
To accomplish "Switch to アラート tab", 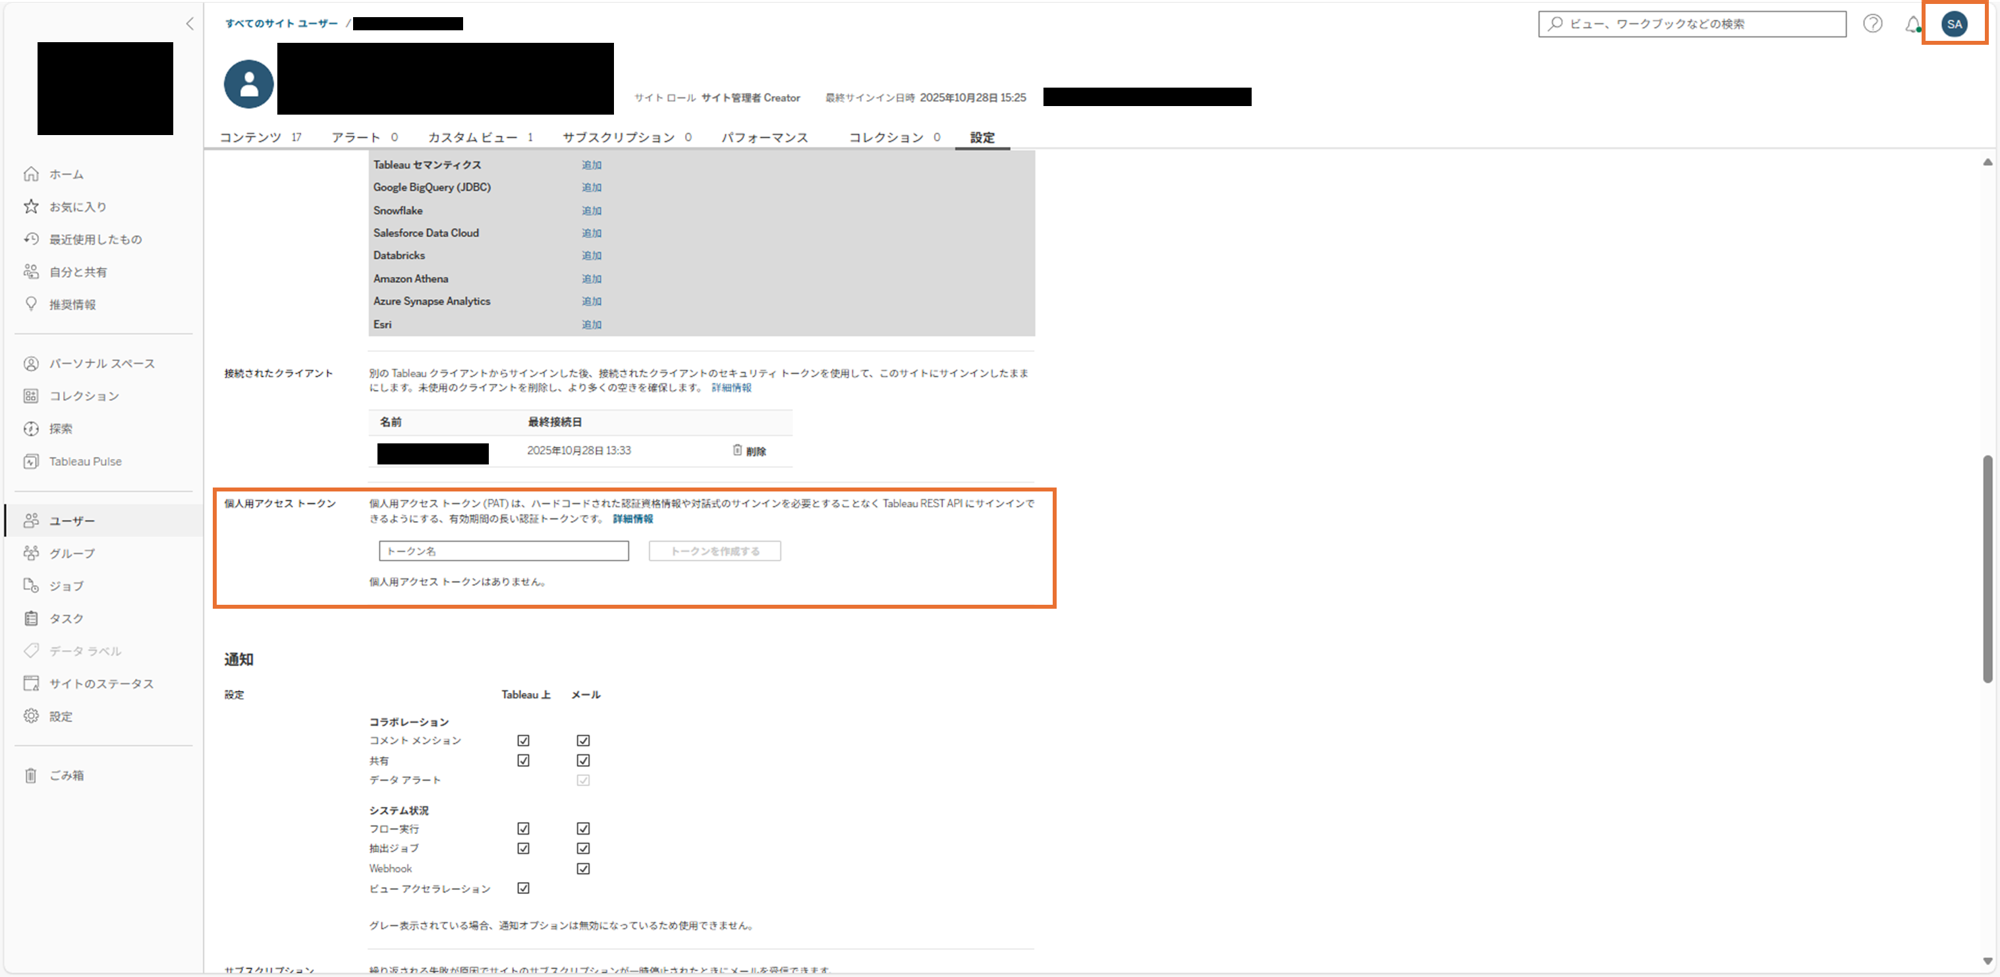I will 364,137.
